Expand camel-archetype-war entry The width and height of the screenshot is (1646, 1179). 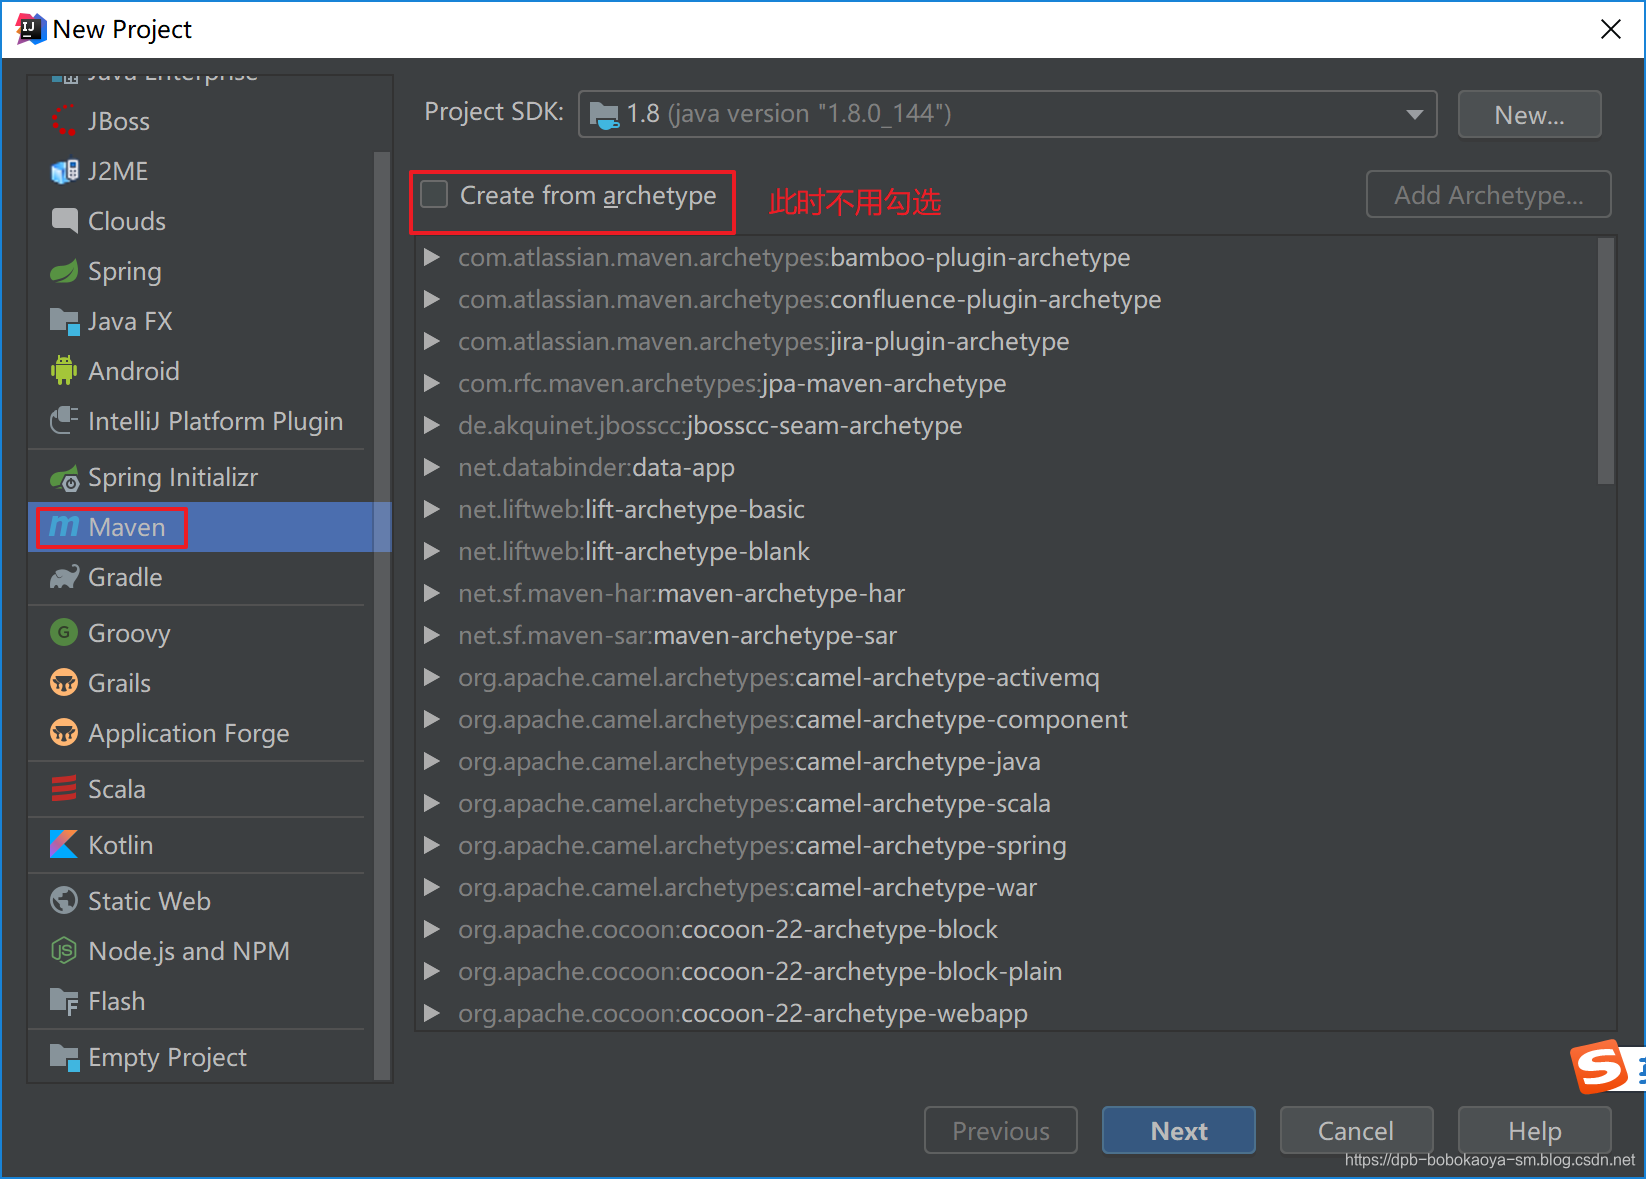[x=432, y=887]
